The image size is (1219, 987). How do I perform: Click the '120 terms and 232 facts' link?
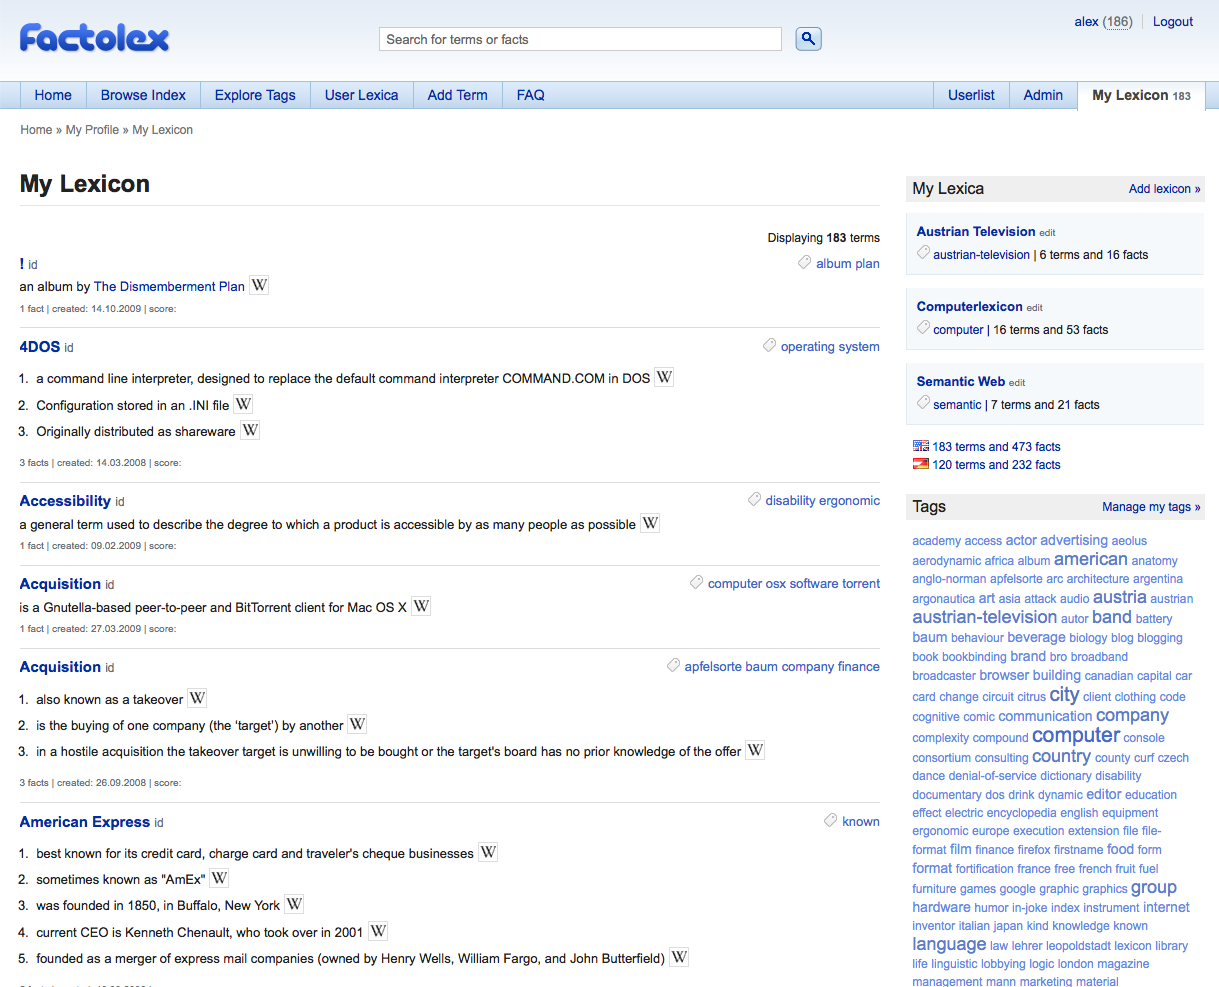click(x=996, y=464)
